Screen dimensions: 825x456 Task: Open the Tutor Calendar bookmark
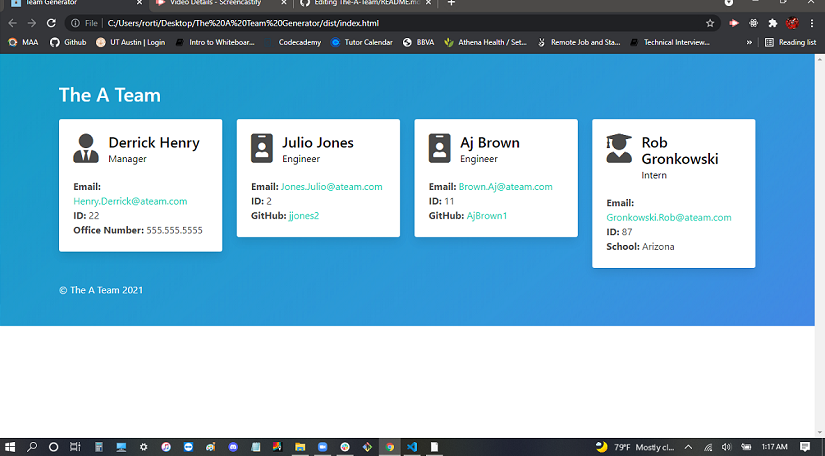coord(362,42)
